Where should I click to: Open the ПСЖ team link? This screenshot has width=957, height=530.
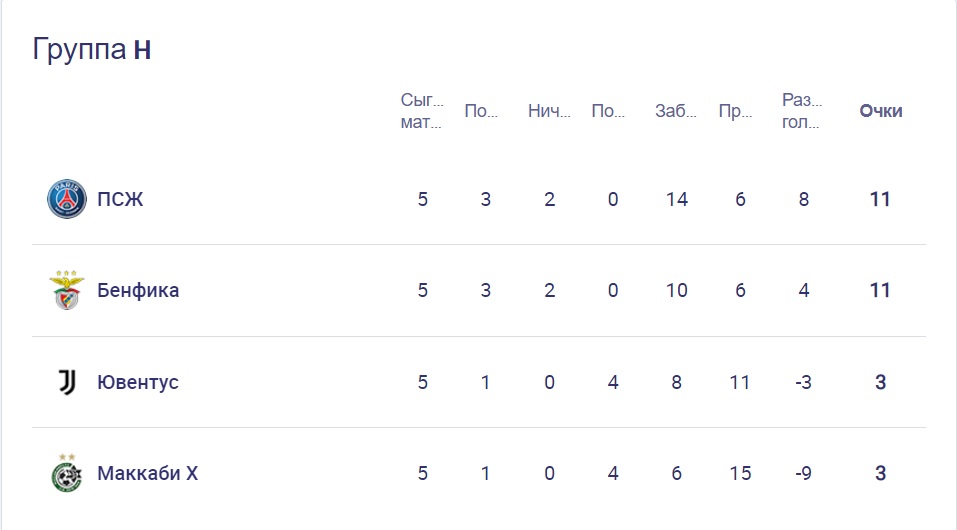pos(120,199)
